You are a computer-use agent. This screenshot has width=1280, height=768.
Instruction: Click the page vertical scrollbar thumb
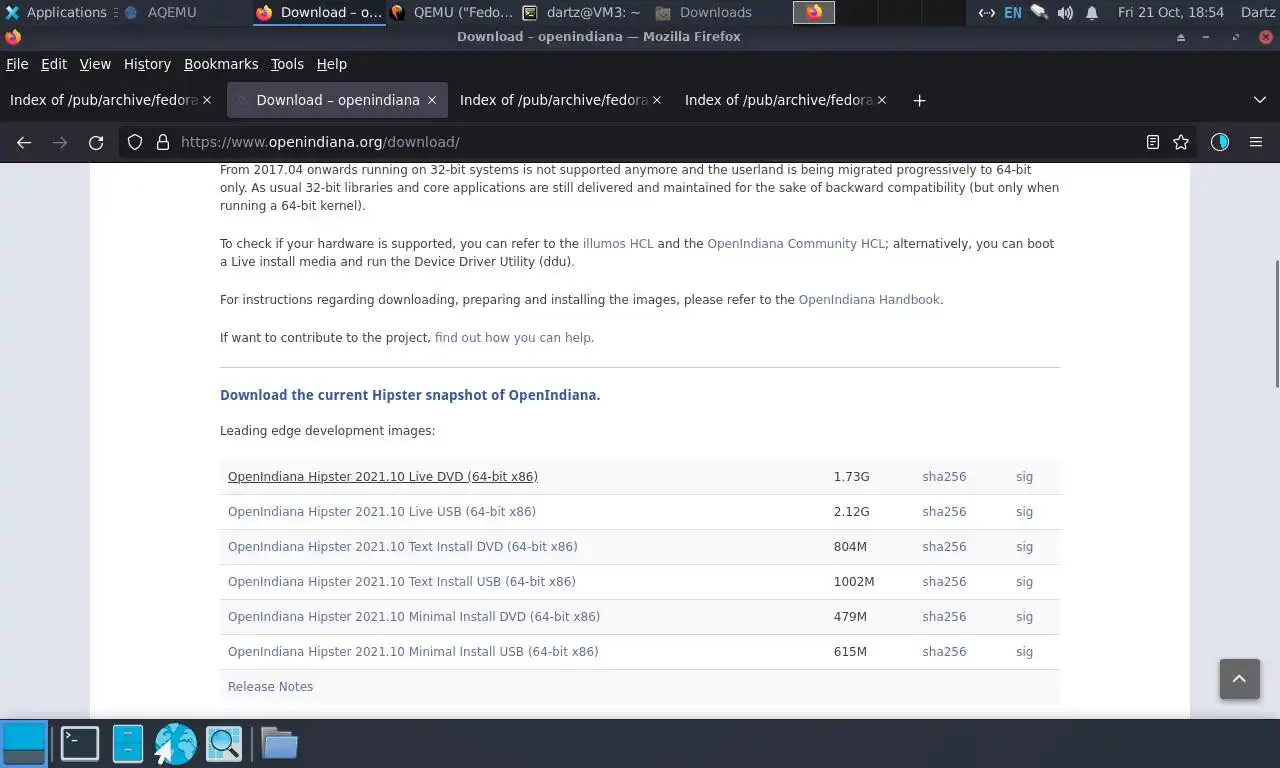[x=1276, y=324]
